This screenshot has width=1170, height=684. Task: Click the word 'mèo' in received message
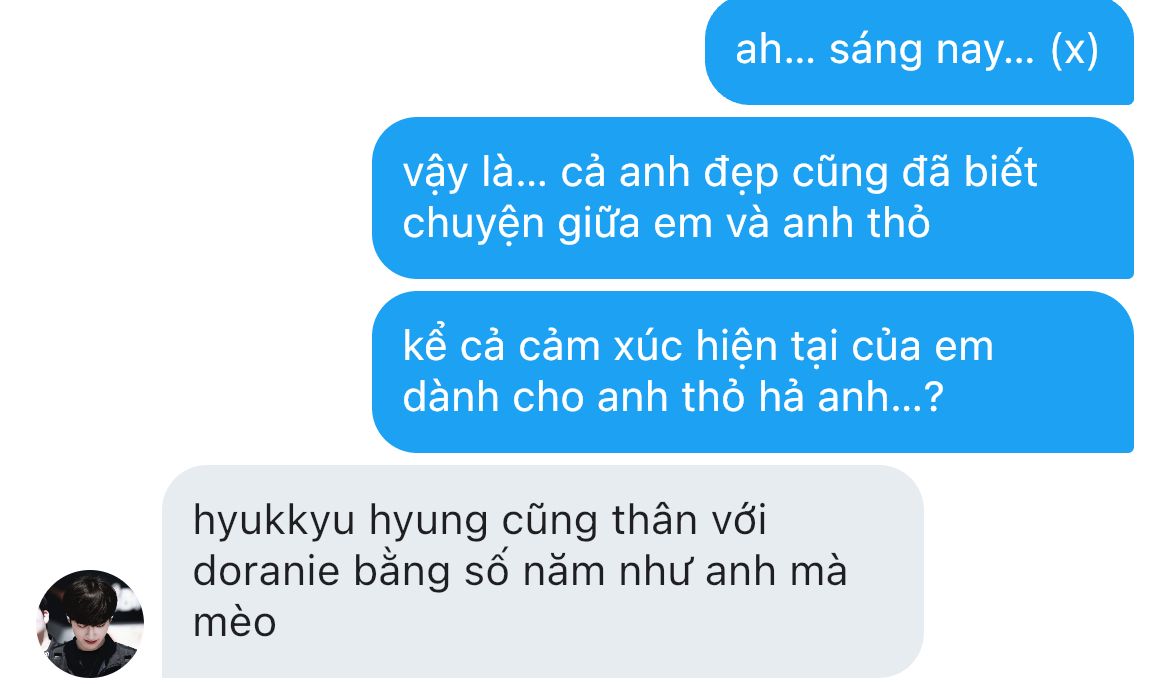point(234,623)
